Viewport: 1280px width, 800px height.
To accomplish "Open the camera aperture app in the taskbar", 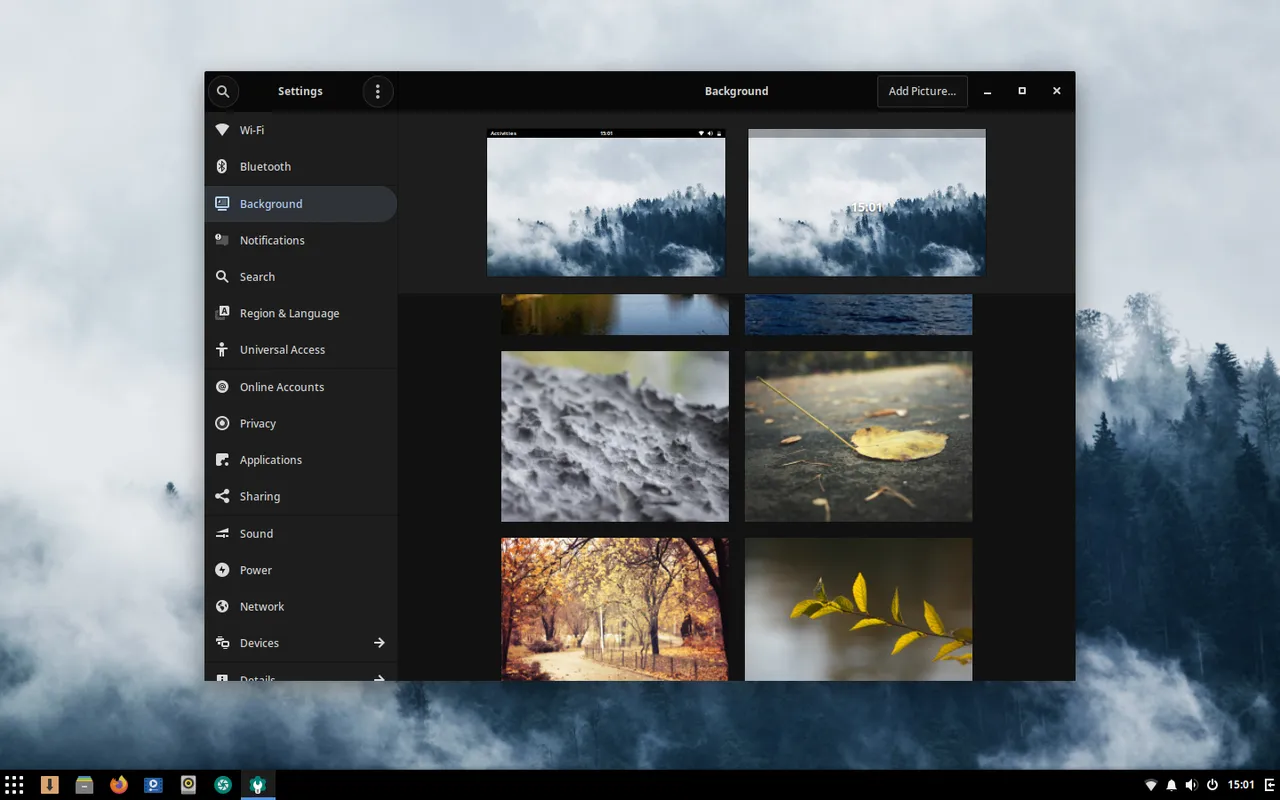I will (x=223, y=785).
